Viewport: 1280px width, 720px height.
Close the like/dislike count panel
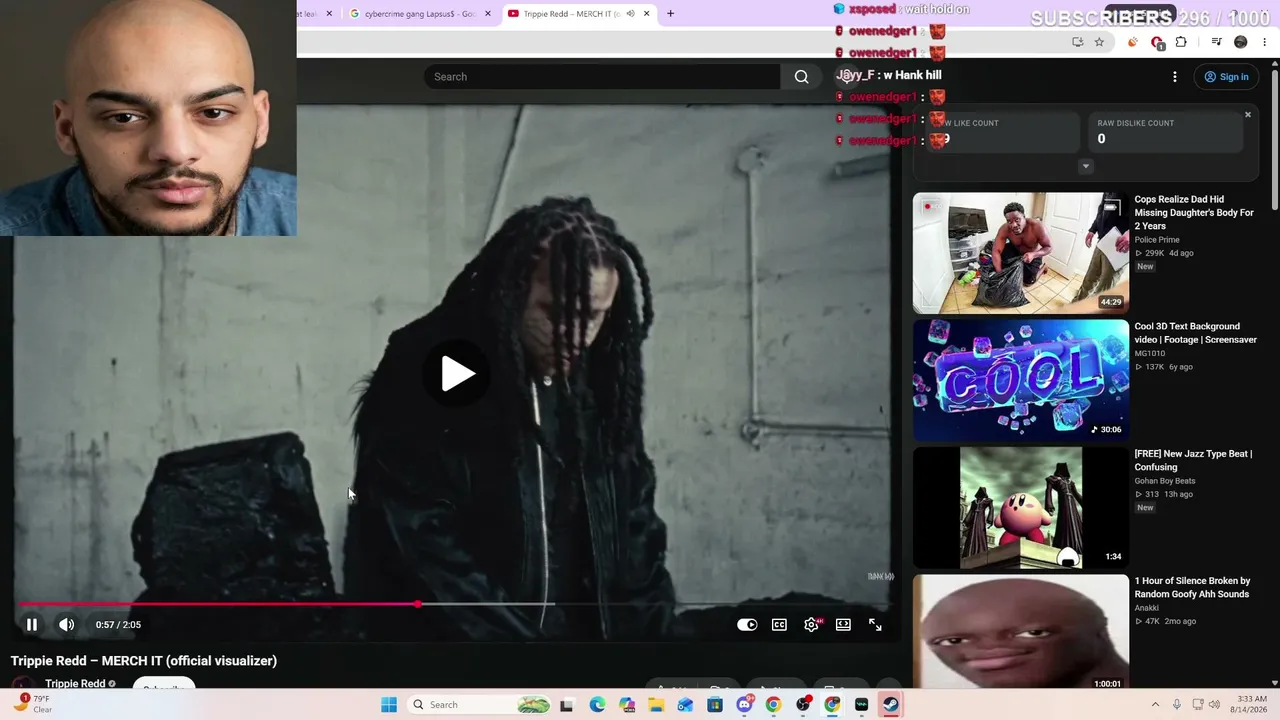coord(1248,115)
